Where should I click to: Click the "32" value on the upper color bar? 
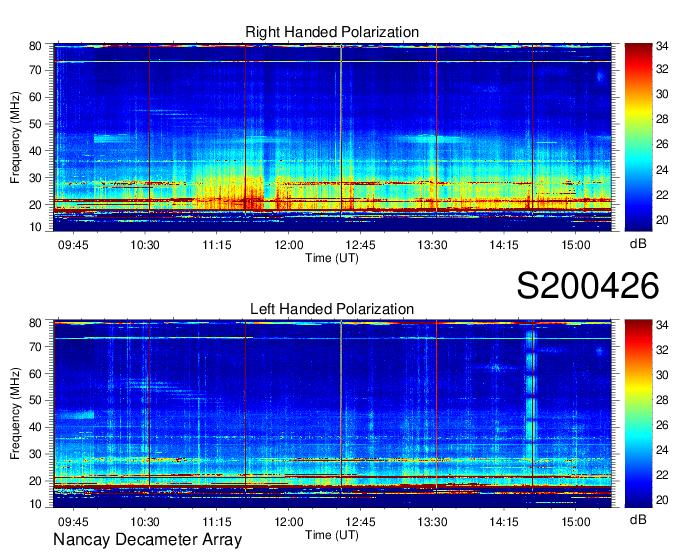[x=662, y=69]
